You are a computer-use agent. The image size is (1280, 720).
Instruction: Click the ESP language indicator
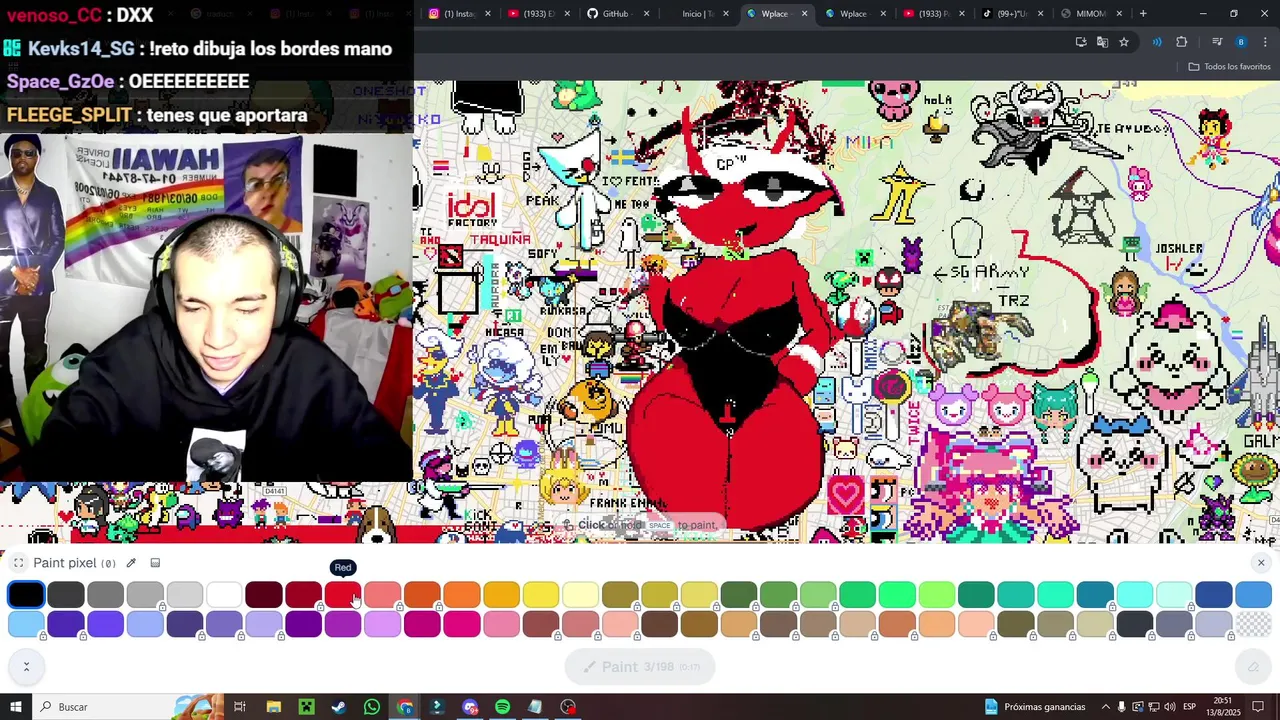[1190, 707]
